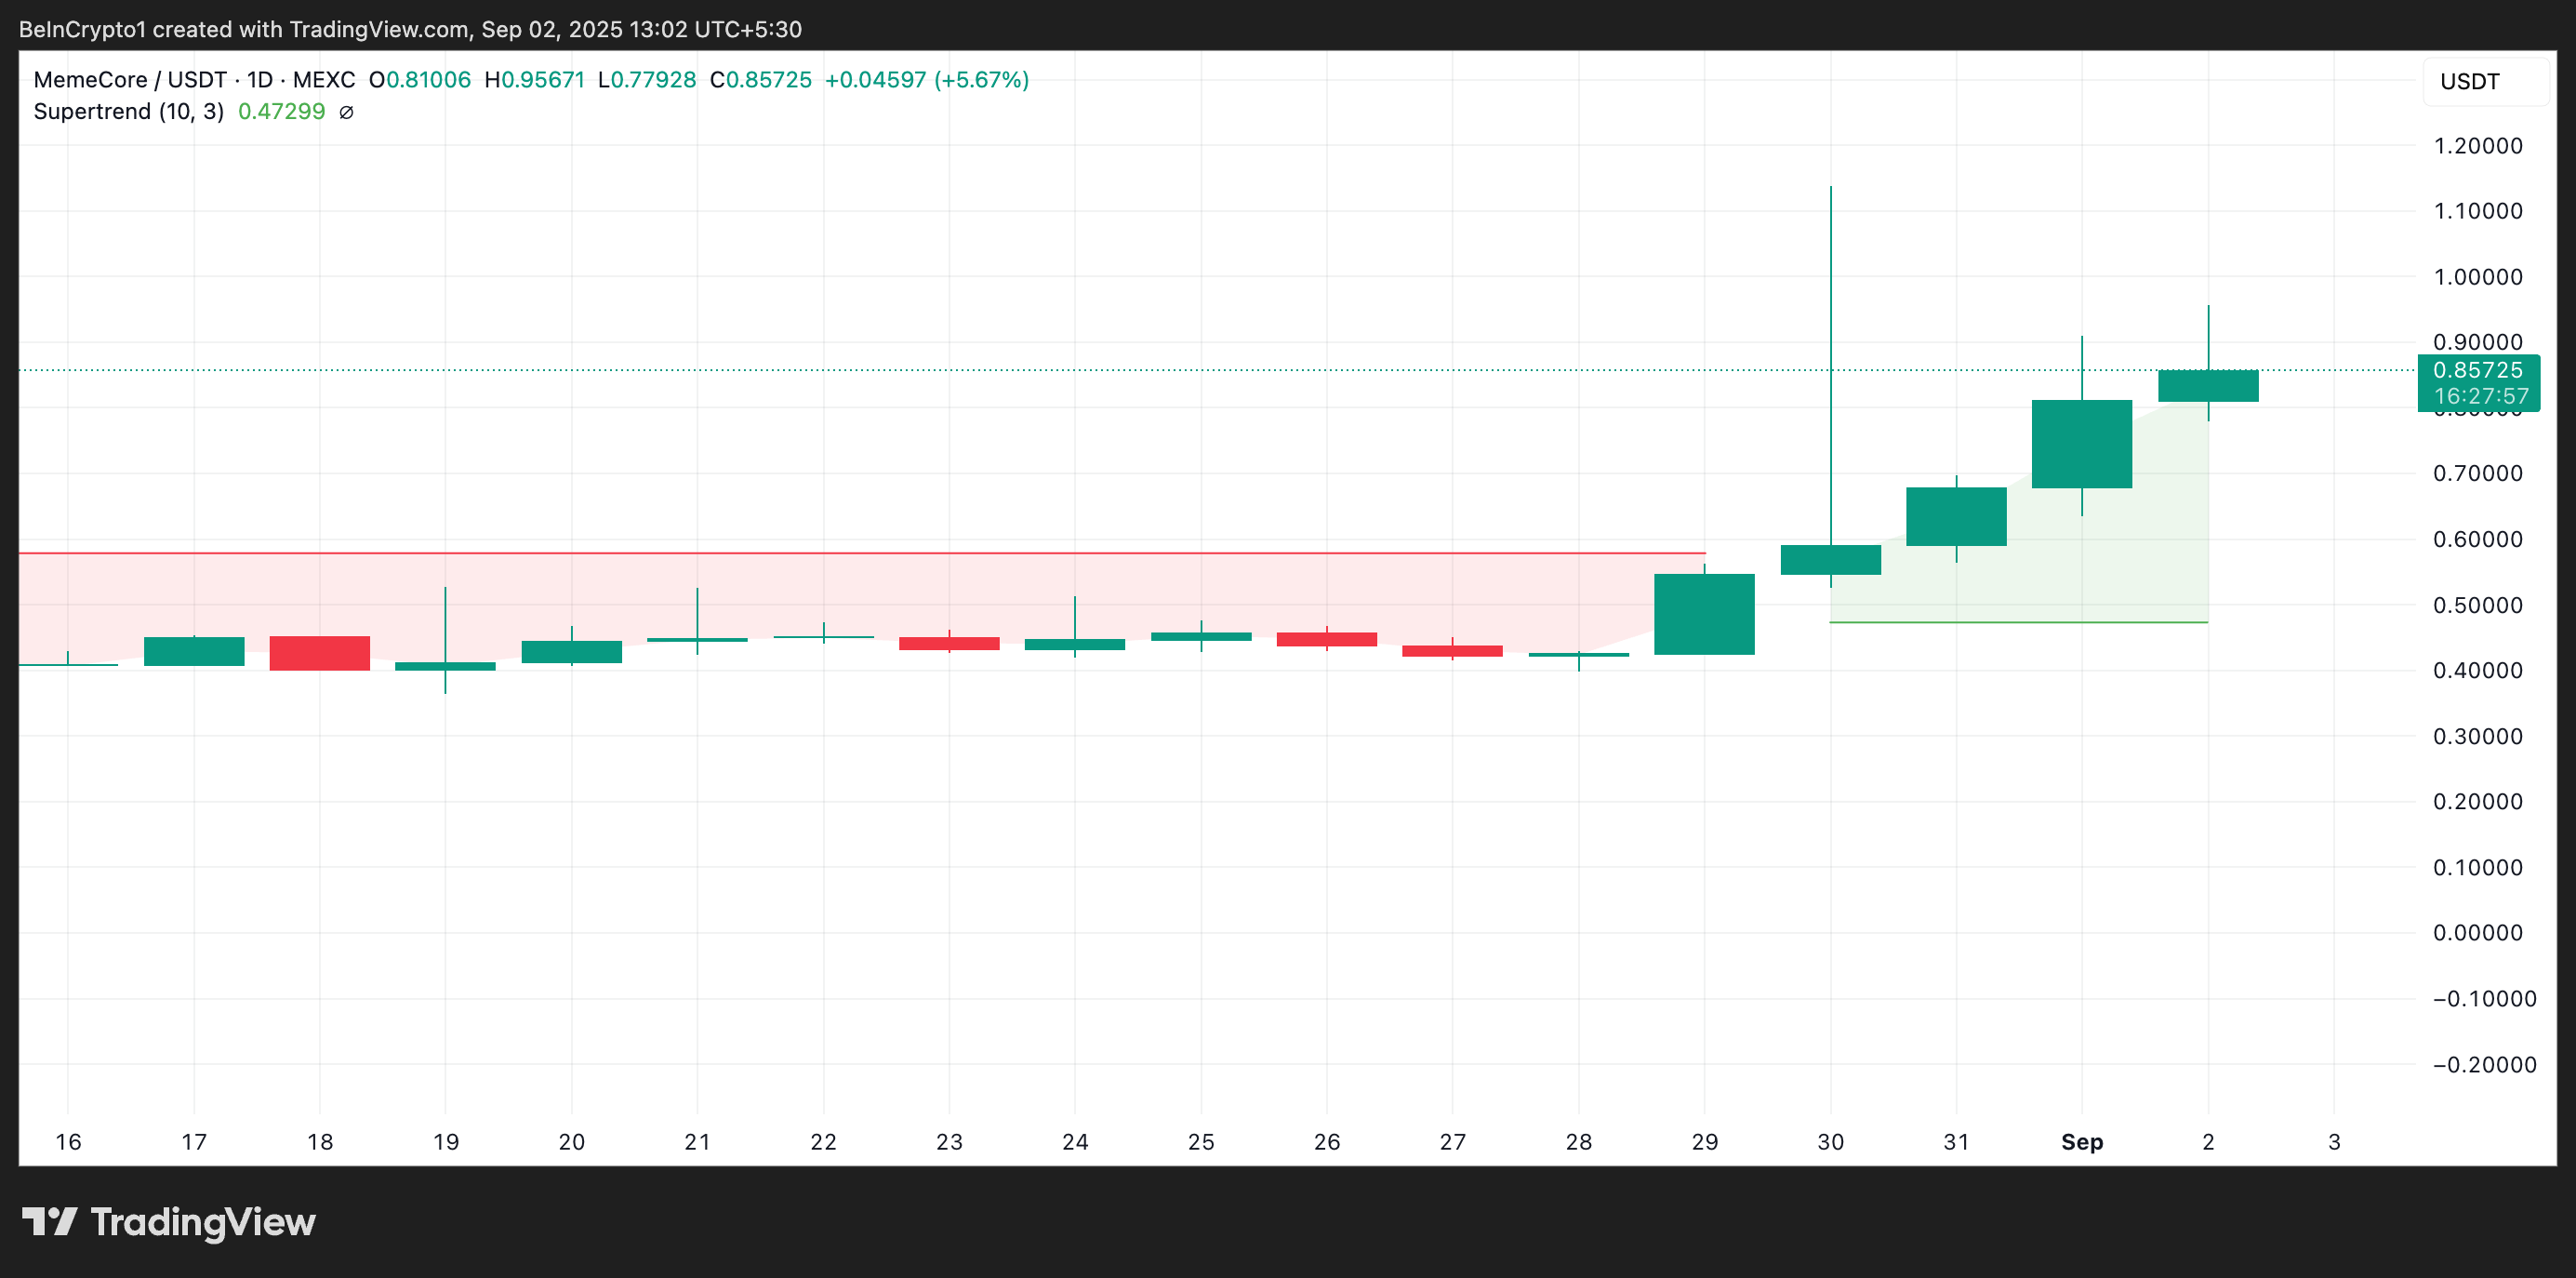Select the tall-wick candle on day 30
Screen dimensions: 2576x1278
[x=1830, y=559]
